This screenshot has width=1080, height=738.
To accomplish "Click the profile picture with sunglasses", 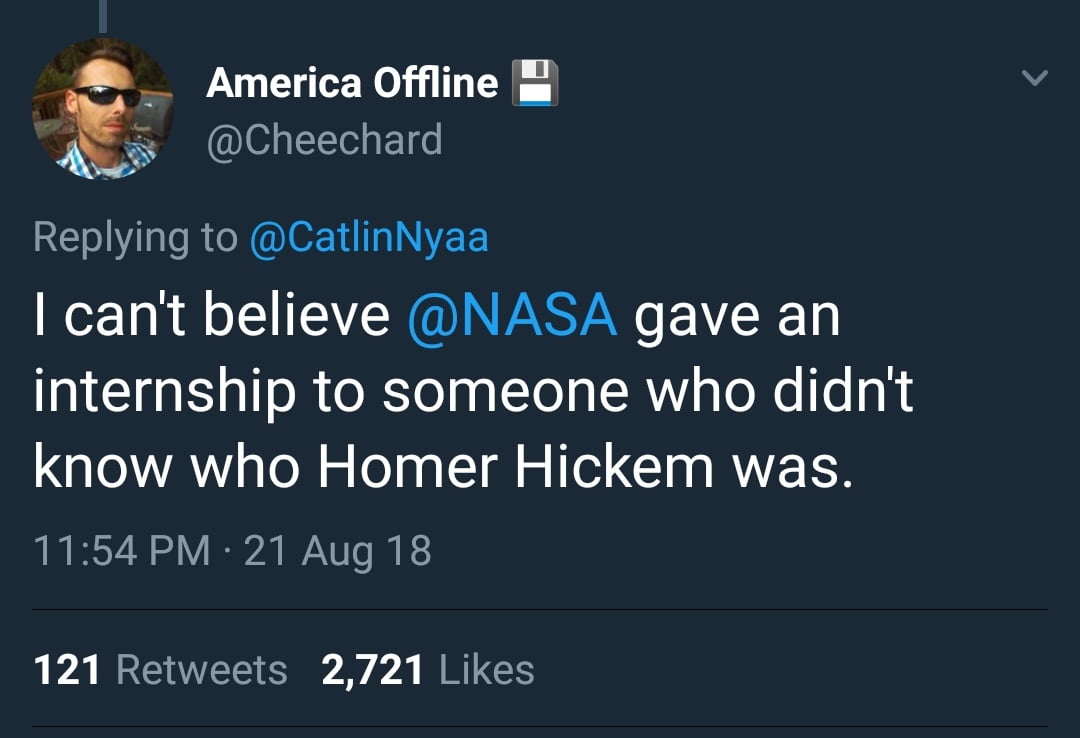I will 103,110.
